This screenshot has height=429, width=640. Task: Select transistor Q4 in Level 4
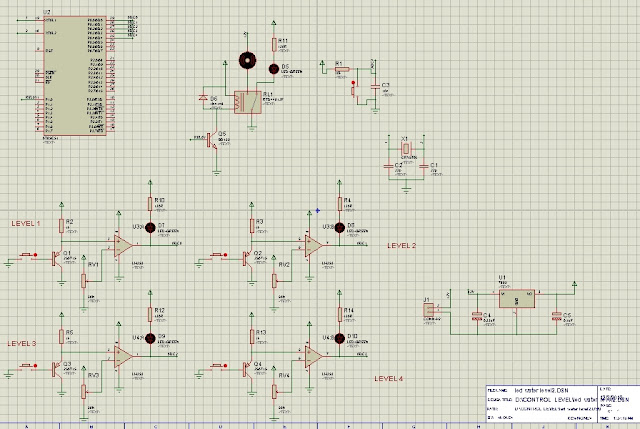tap(247, 370)
